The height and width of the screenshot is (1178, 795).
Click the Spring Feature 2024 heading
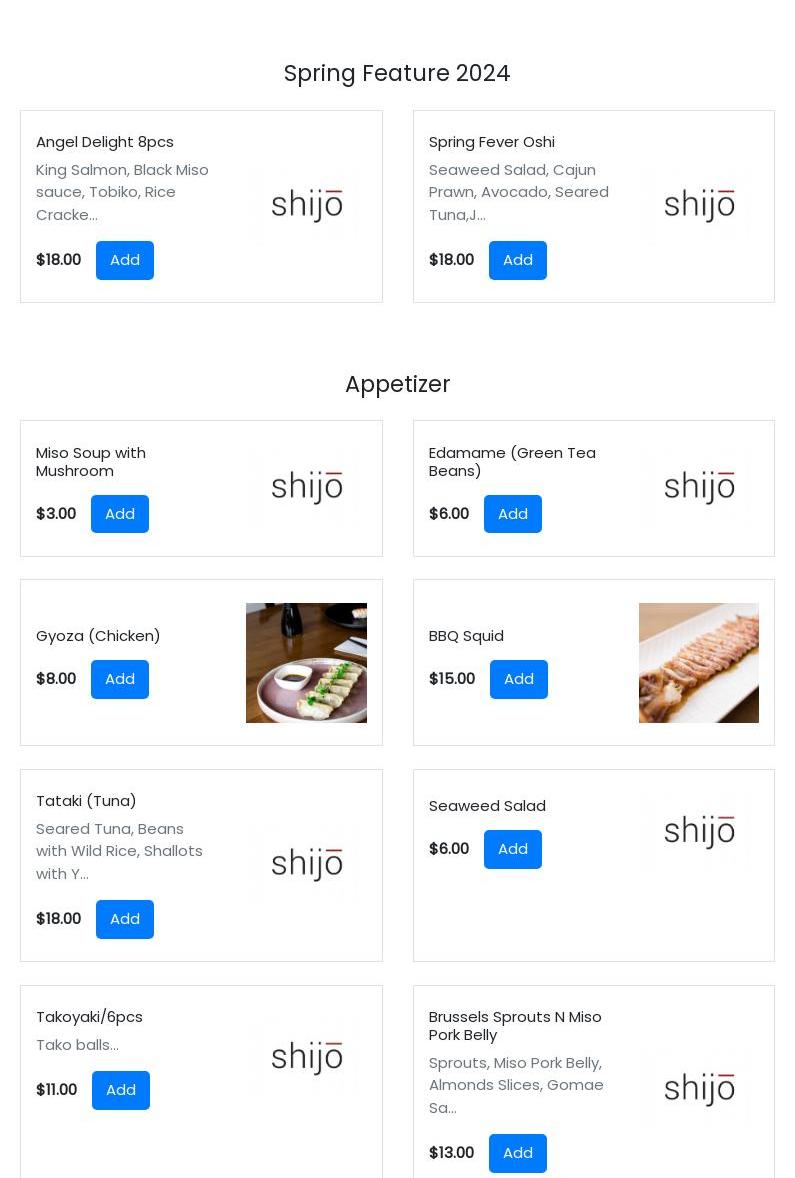[397, 73]
